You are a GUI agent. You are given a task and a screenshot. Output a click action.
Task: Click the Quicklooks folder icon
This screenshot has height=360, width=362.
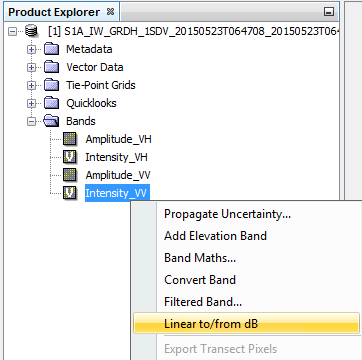click(51, 103)
